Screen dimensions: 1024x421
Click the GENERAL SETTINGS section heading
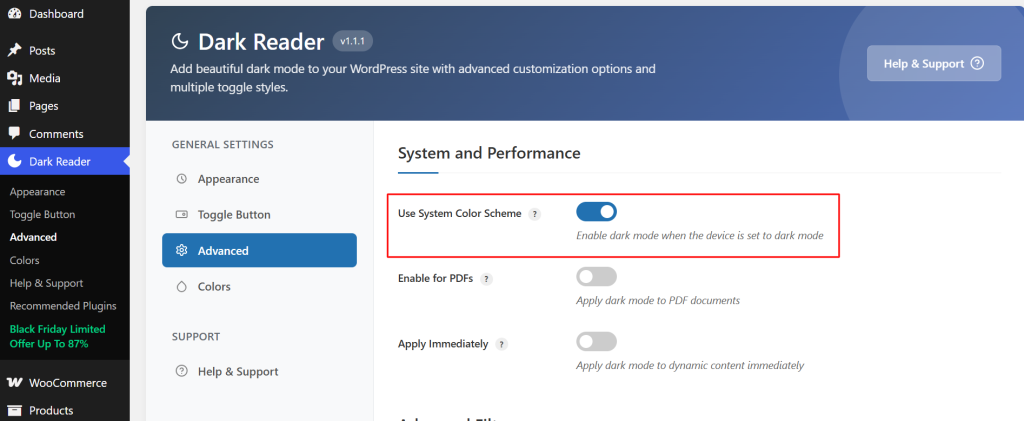(x=223, y=144)
